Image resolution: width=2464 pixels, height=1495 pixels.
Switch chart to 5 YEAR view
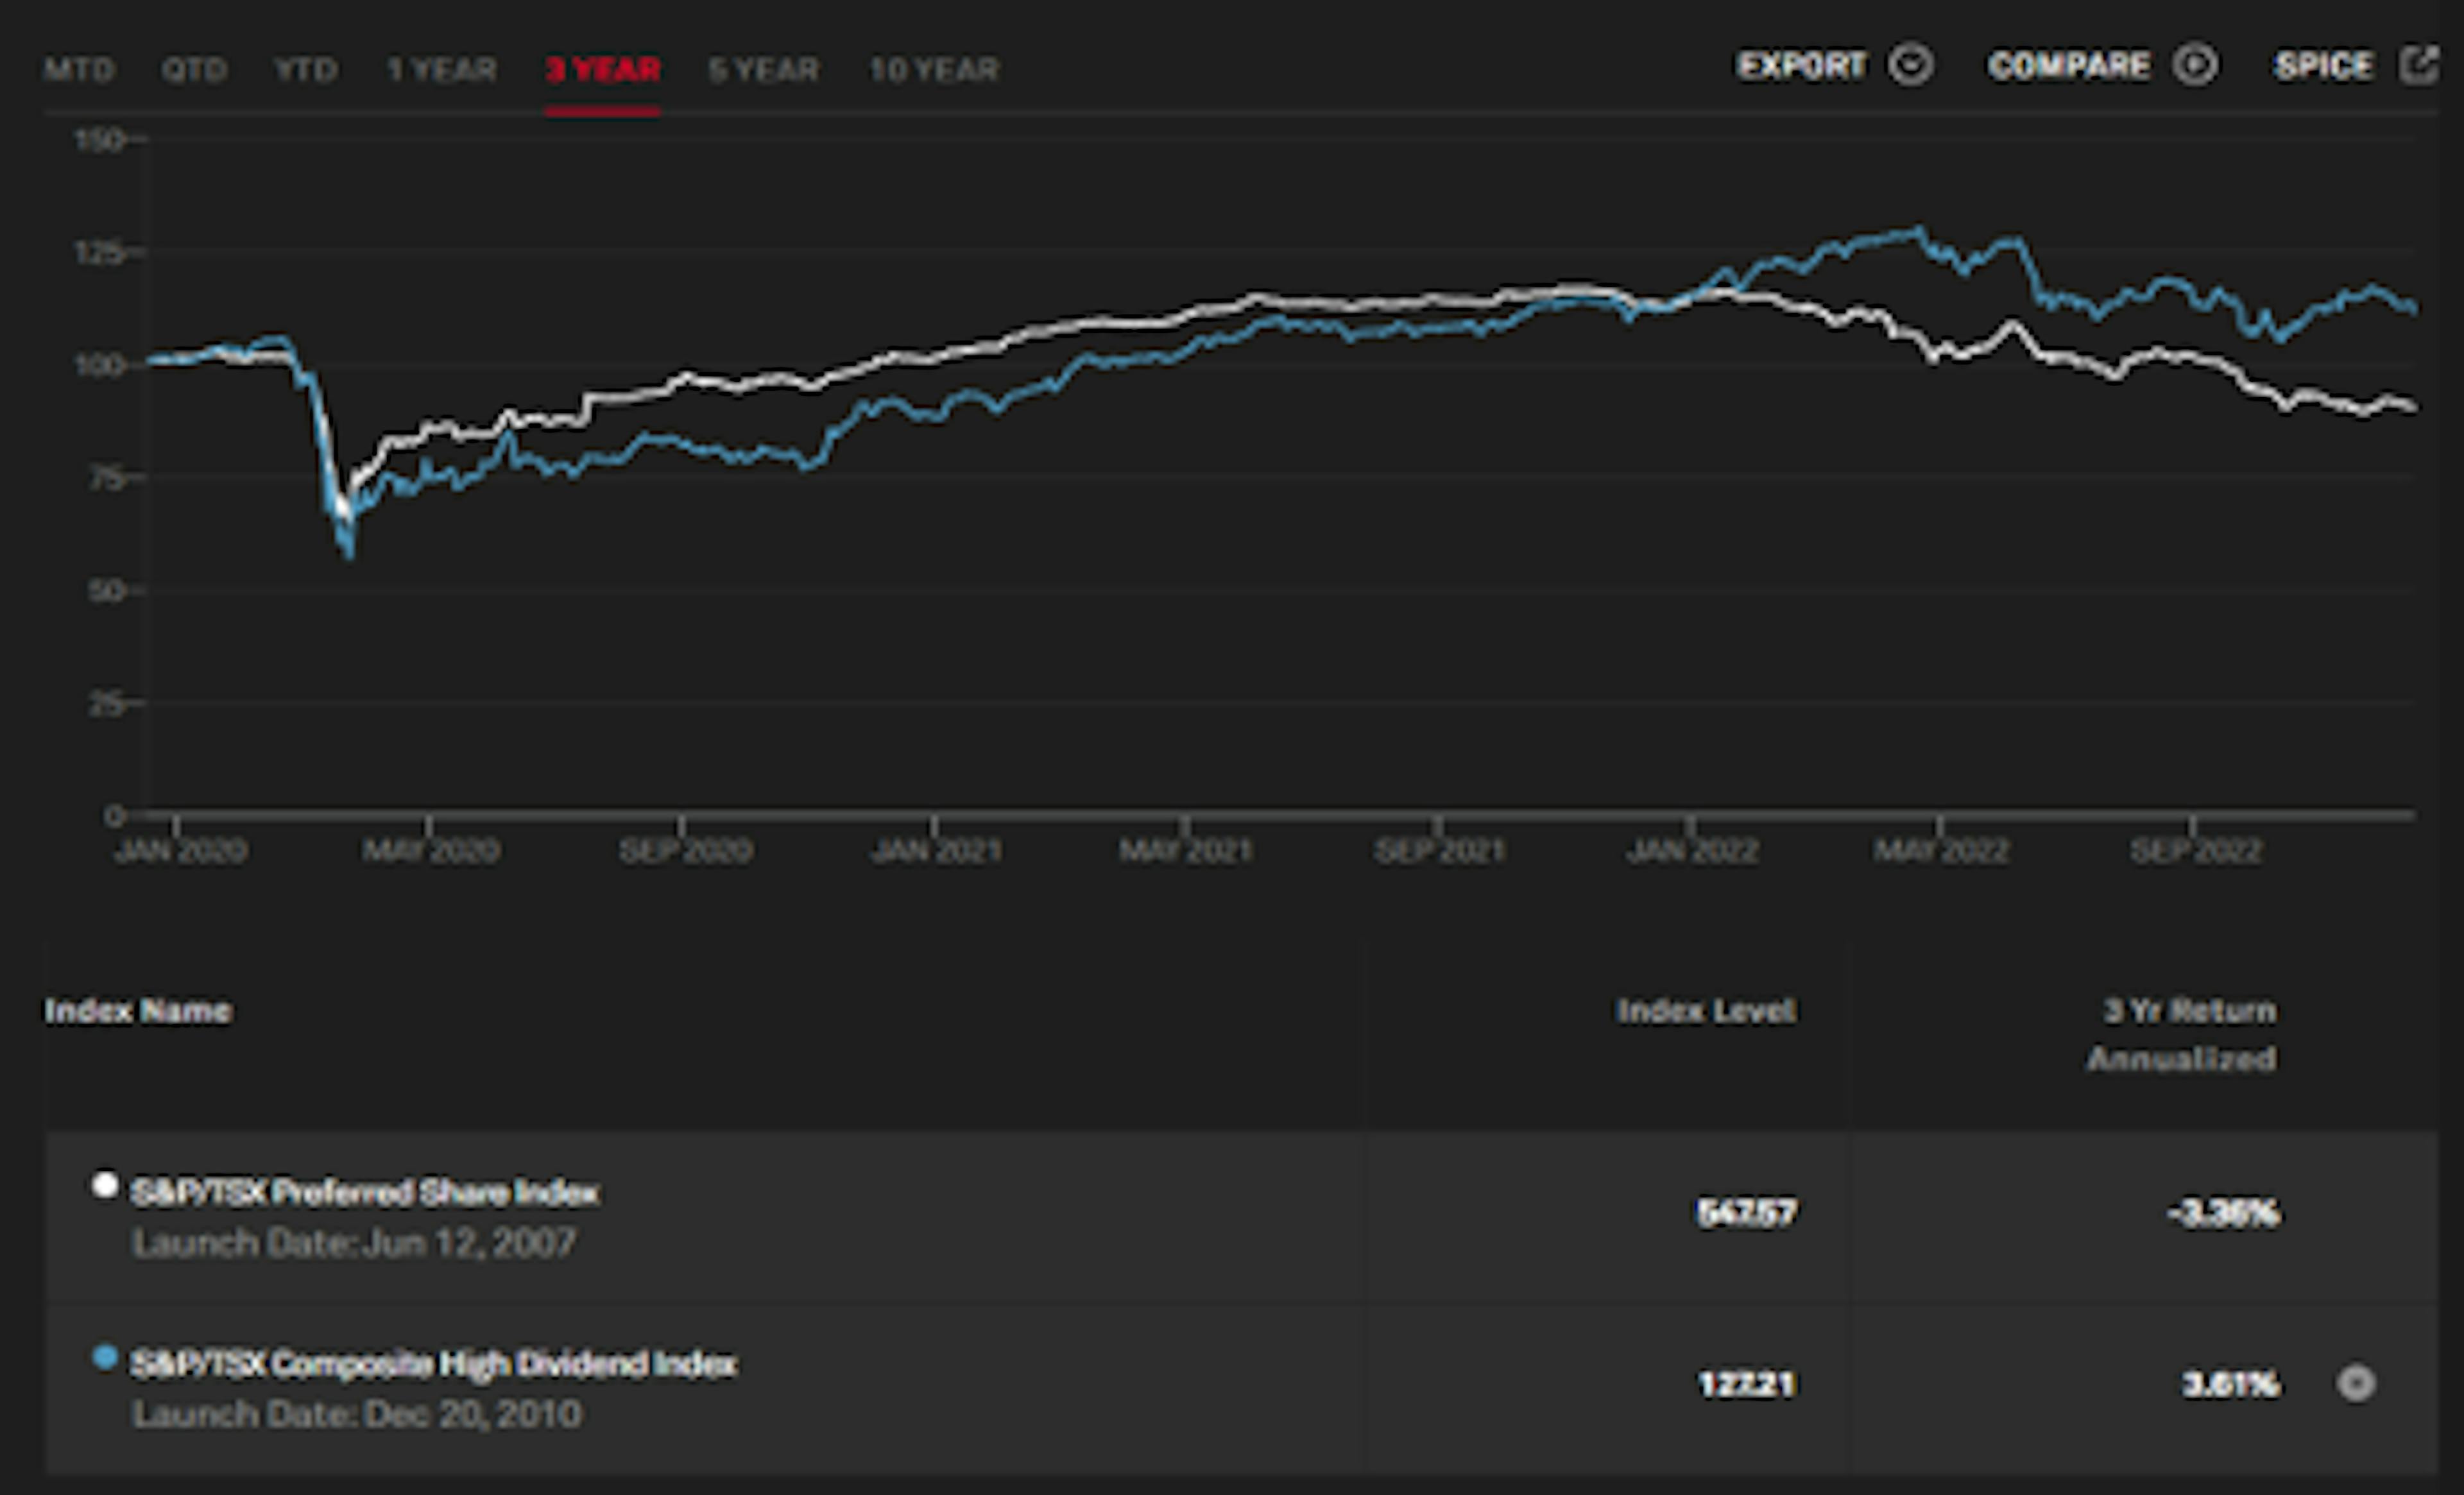763,69
